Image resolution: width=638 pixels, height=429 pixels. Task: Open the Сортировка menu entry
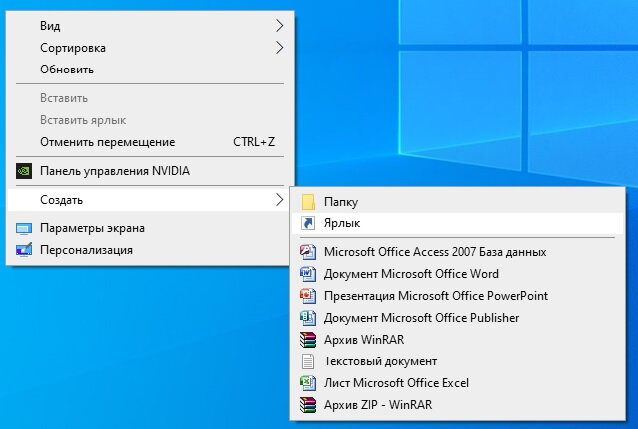pyautogui.click(x=150, y=48)
